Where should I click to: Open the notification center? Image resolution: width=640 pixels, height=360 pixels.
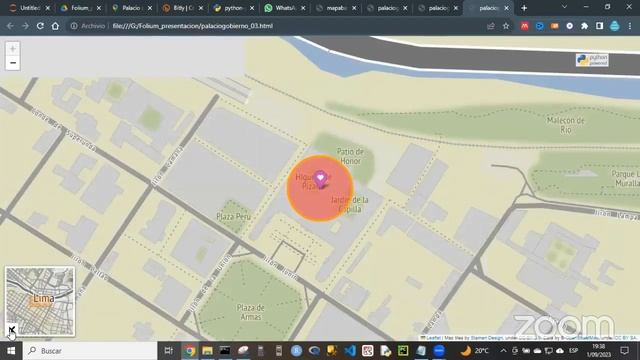[624, 351]
